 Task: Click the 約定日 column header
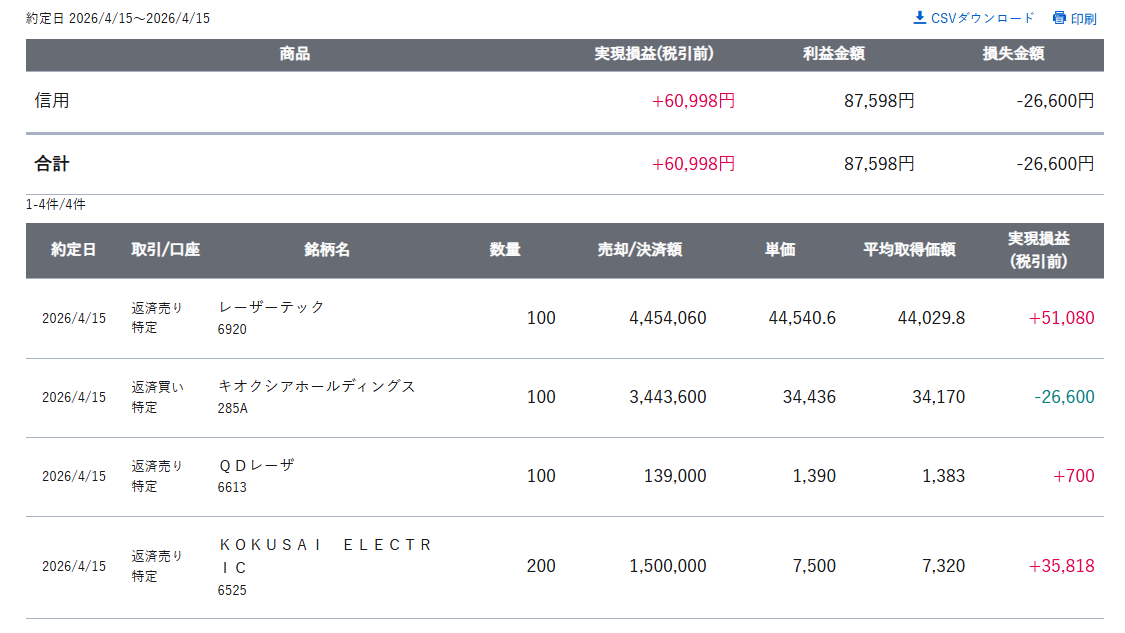74,250
